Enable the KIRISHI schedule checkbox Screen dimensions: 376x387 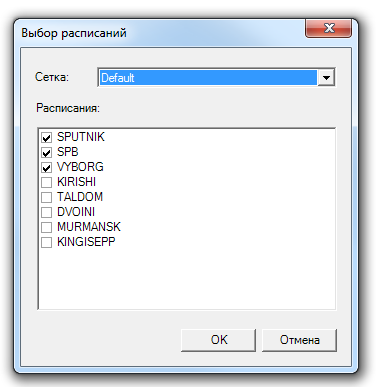tap(47, 182)
